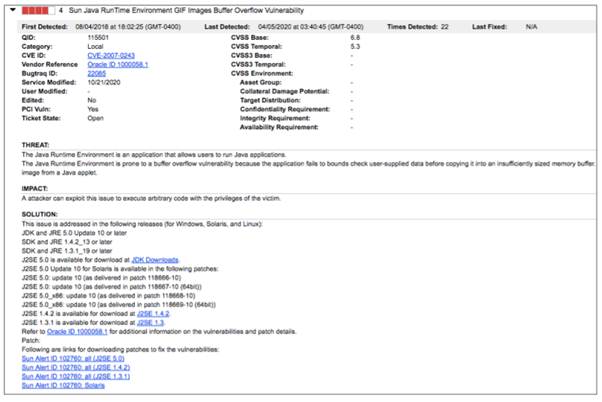Select the Edited value No
Screen dimensions: 602x402
click(x=92, y=100)
